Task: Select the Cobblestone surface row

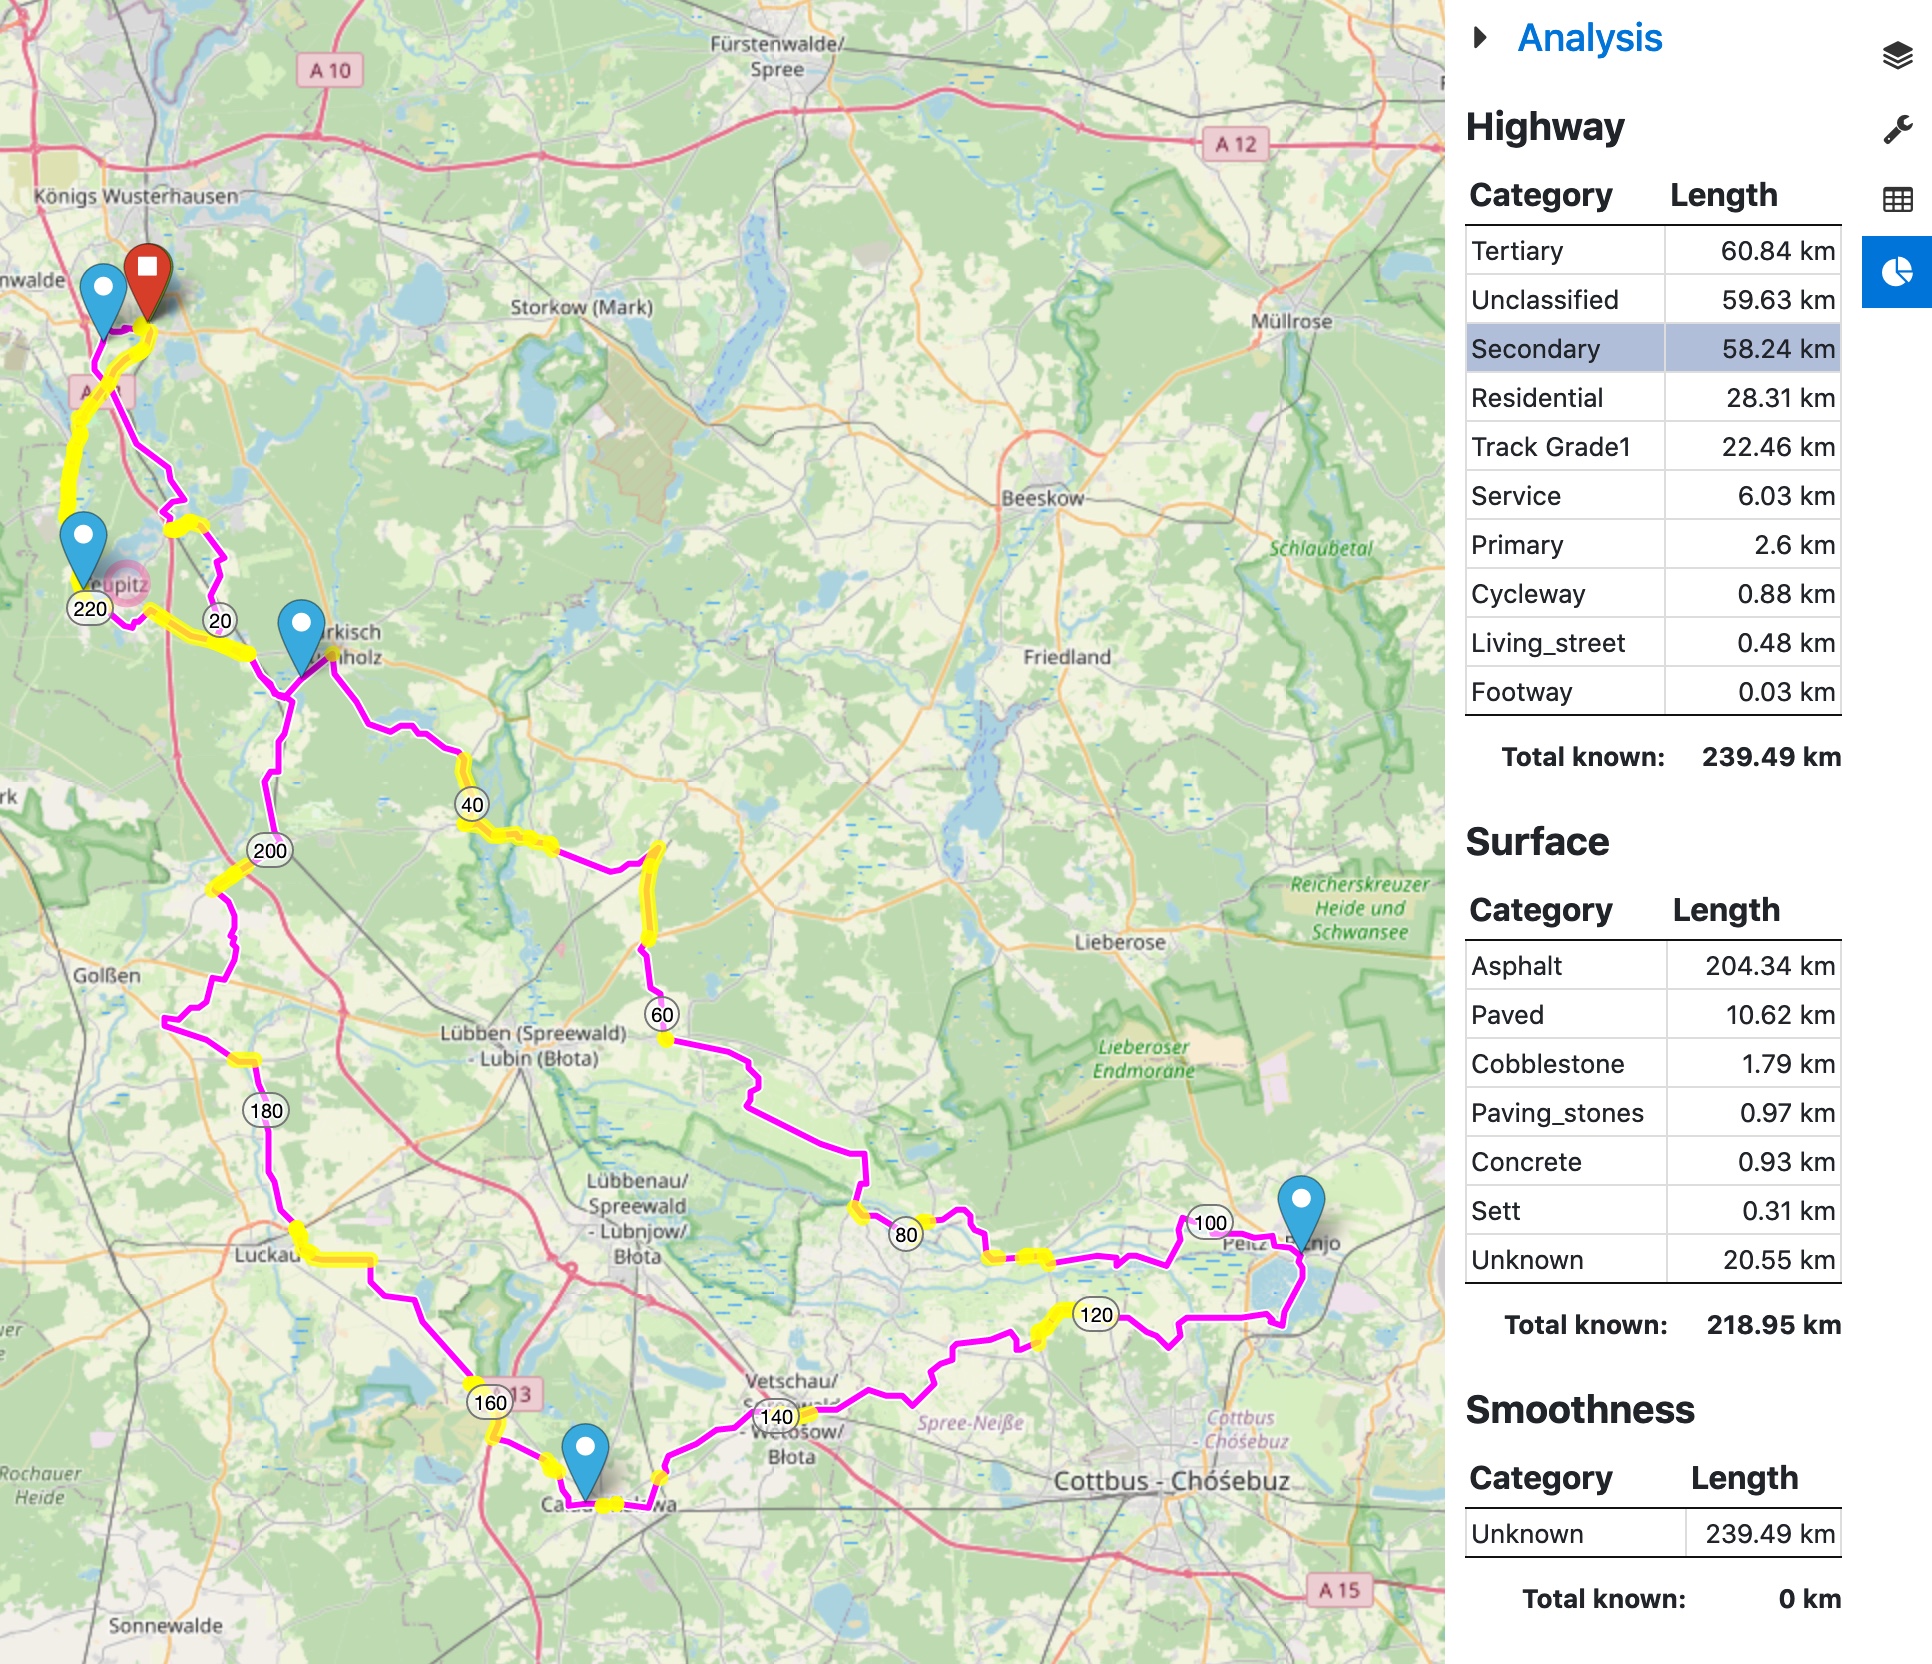Action: (x=1653, y=1064)
